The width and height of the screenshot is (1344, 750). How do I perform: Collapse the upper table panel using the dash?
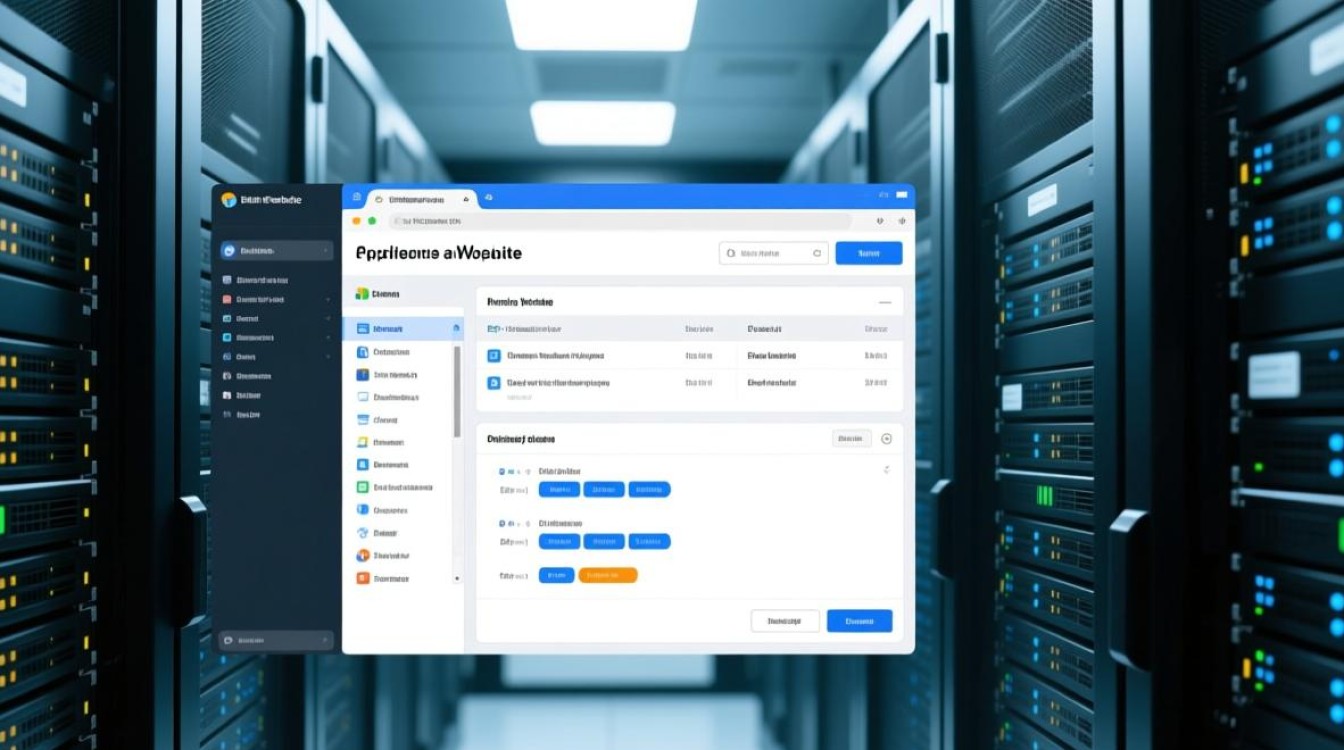pyautogui.click(x=884, y=301)
